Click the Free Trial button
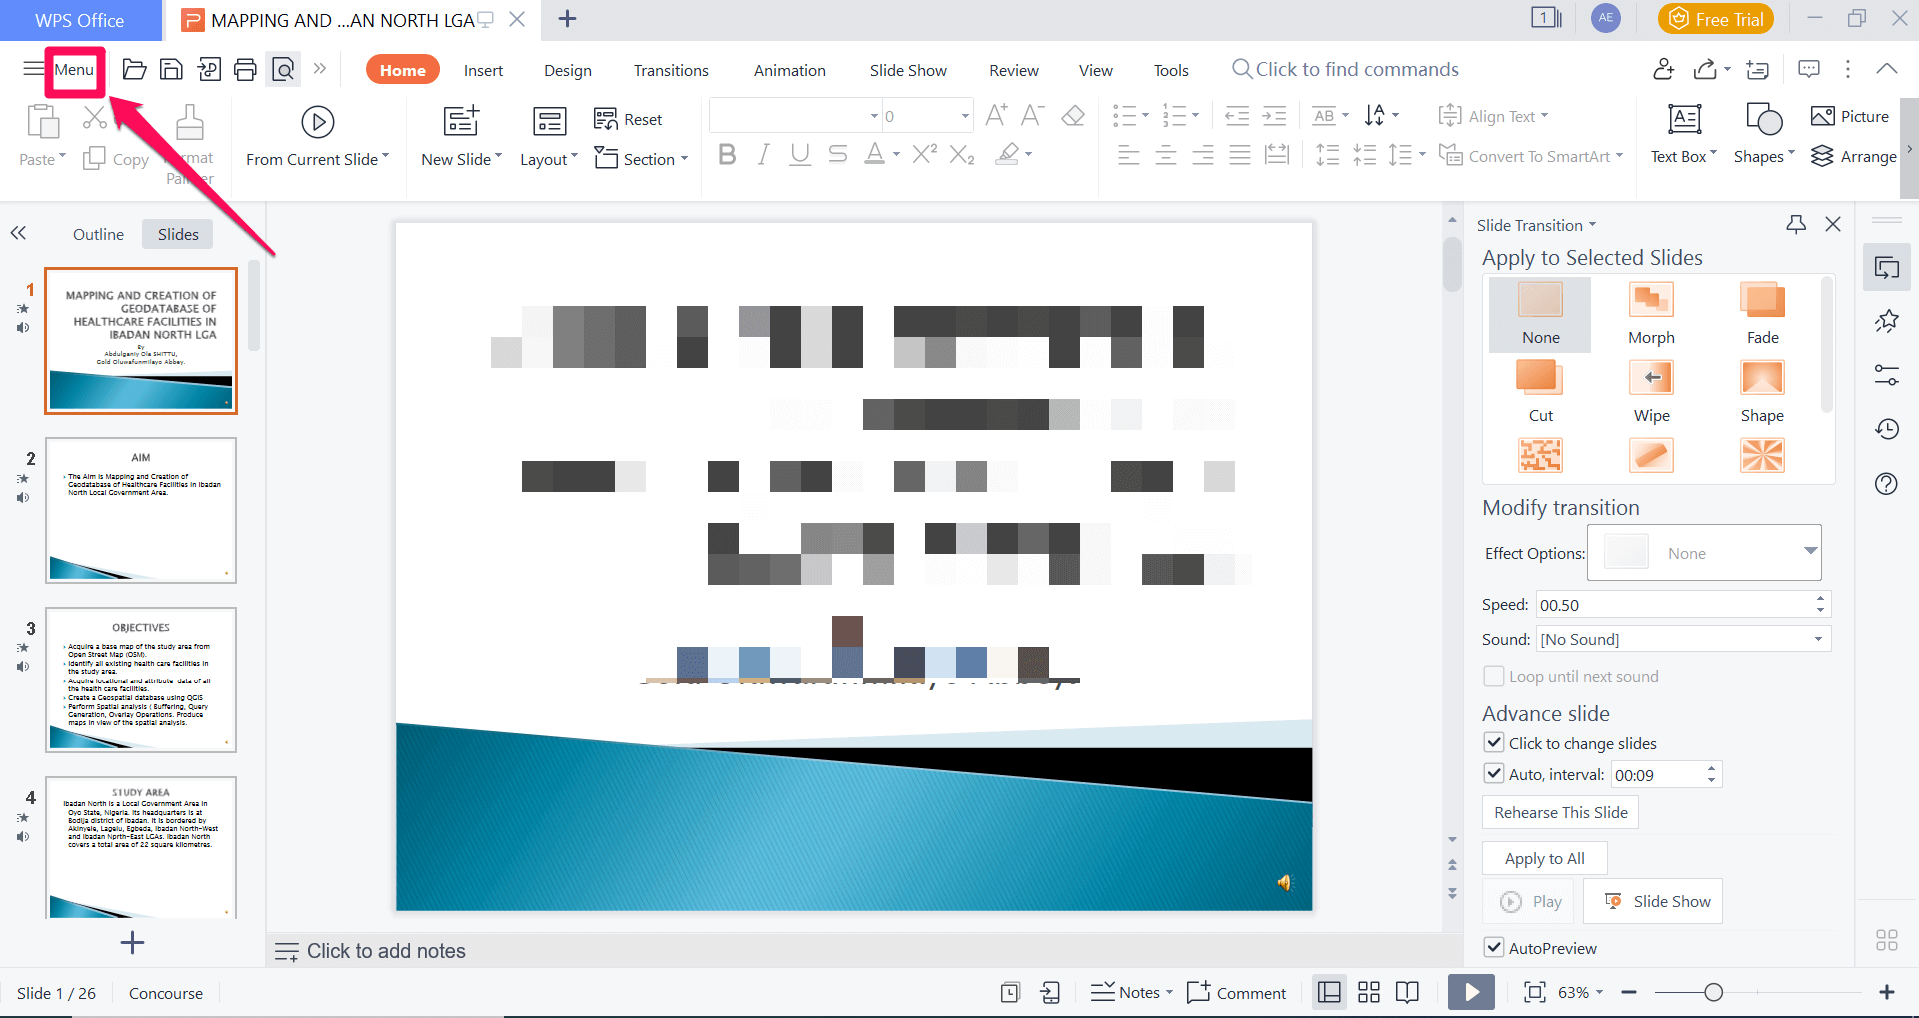Image resolution: width=1919 pixels, height=1018 pixels. tap(1715, 19)
